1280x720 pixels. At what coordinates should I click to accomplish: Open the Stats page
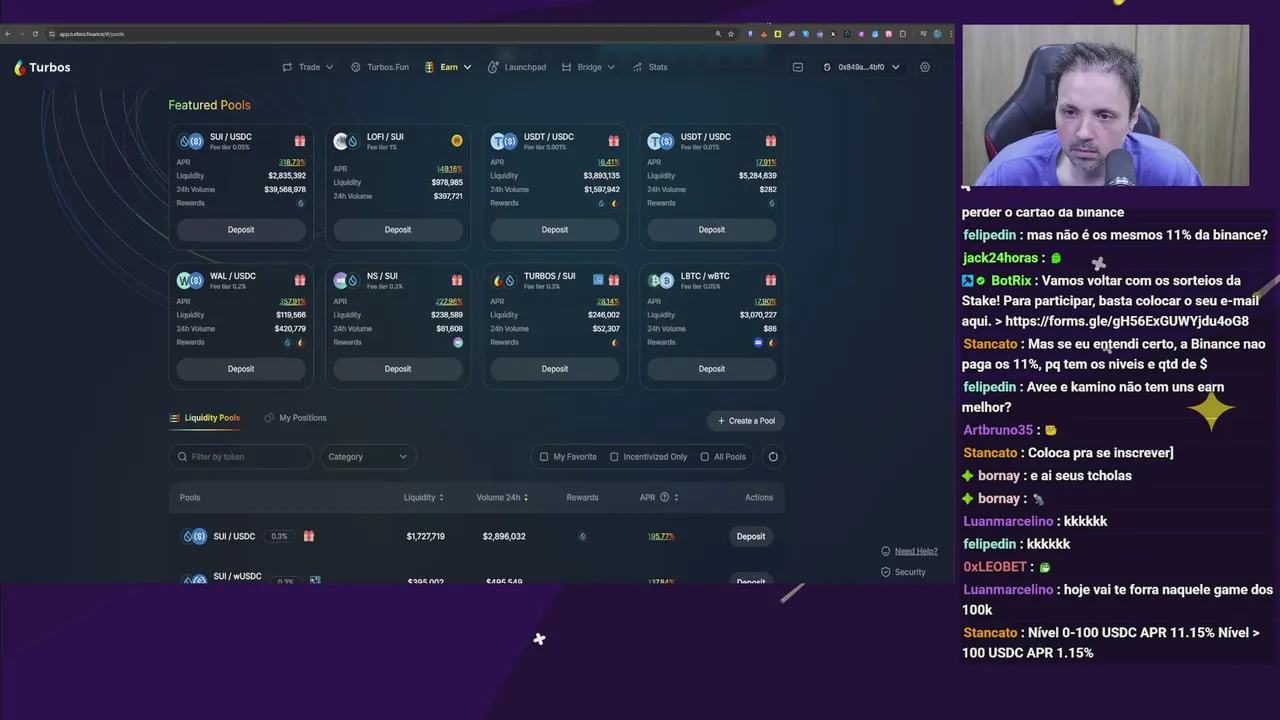click(x=650, y=67)
